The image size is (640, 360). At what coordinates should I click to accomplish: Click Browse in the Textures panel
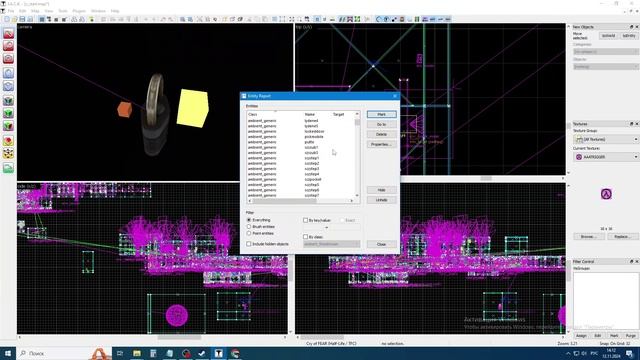589,237
